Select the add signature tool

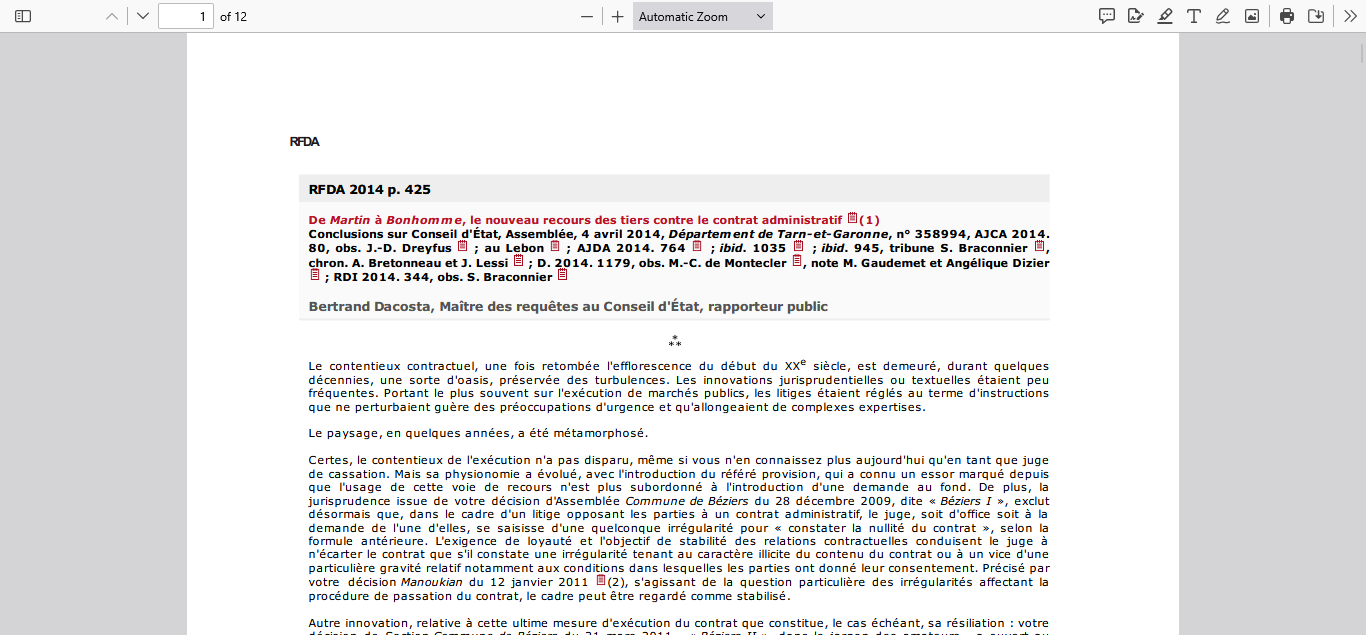(1136, 16)
